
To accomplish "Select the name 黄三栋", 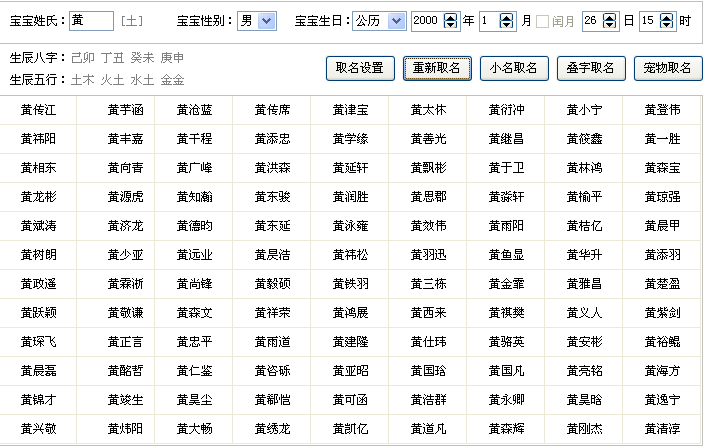I will click(x=428, y=284).
